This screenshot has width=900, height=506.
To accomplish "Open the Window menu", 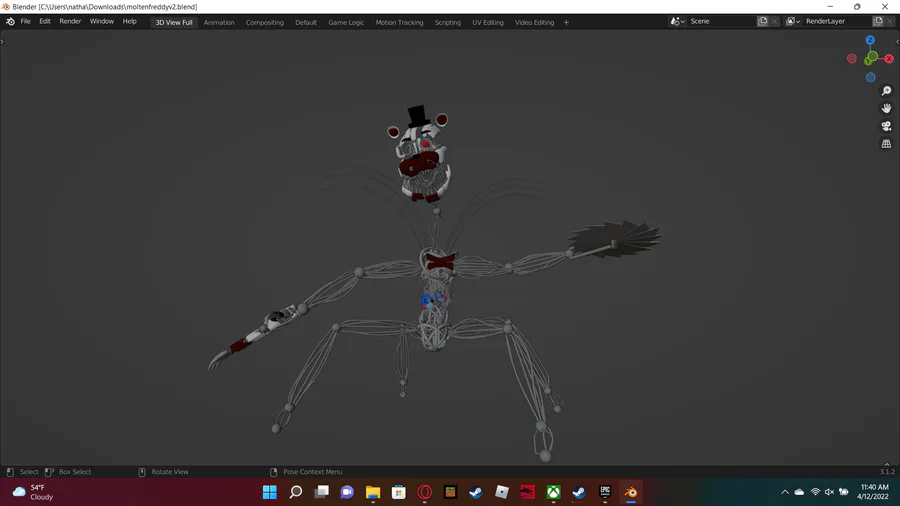I will point(102,22).
